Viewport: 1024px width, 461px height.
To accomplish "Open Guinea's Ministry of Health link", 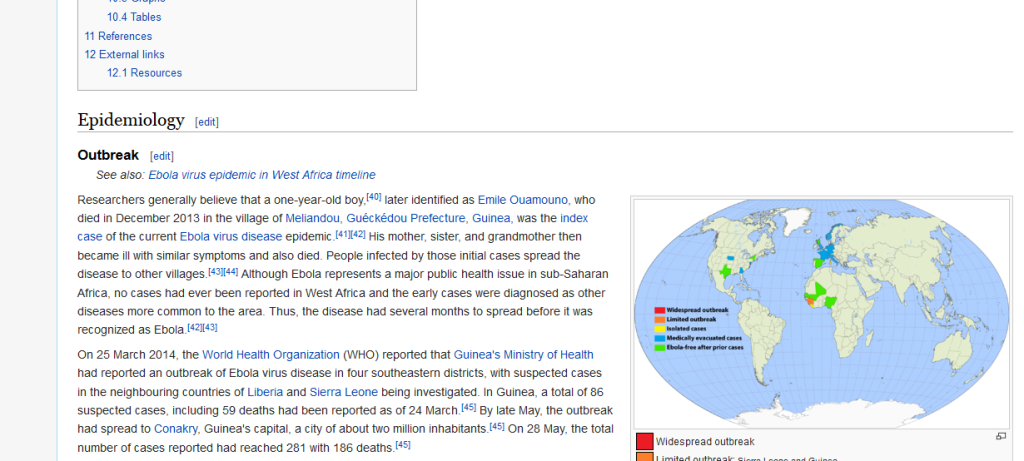I will pyautogui.click(x=523, y=355).
